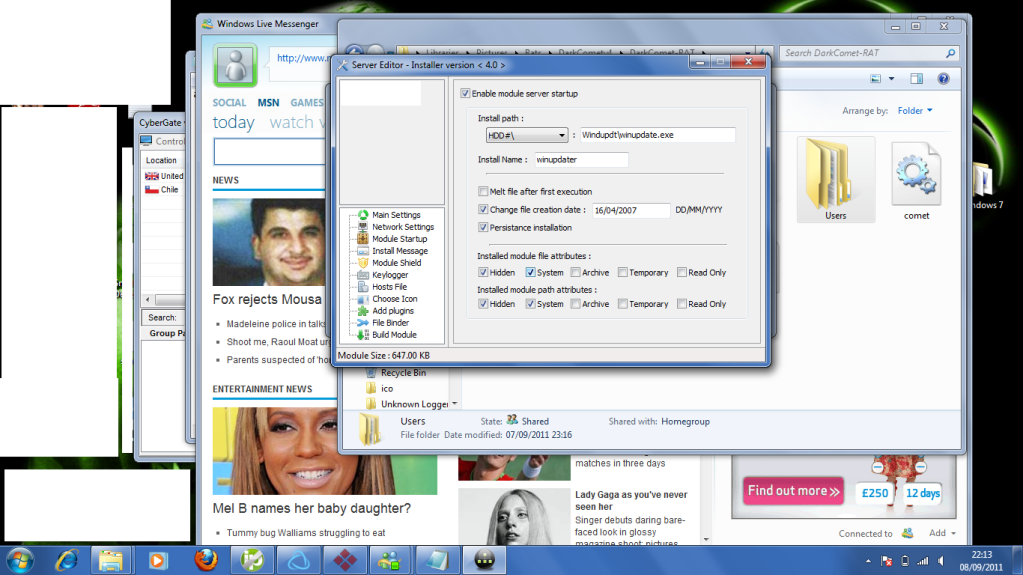Click Messenger network icon beside Connected to
The width and height of the screenshot is (1023, 575).
point(908,533)
